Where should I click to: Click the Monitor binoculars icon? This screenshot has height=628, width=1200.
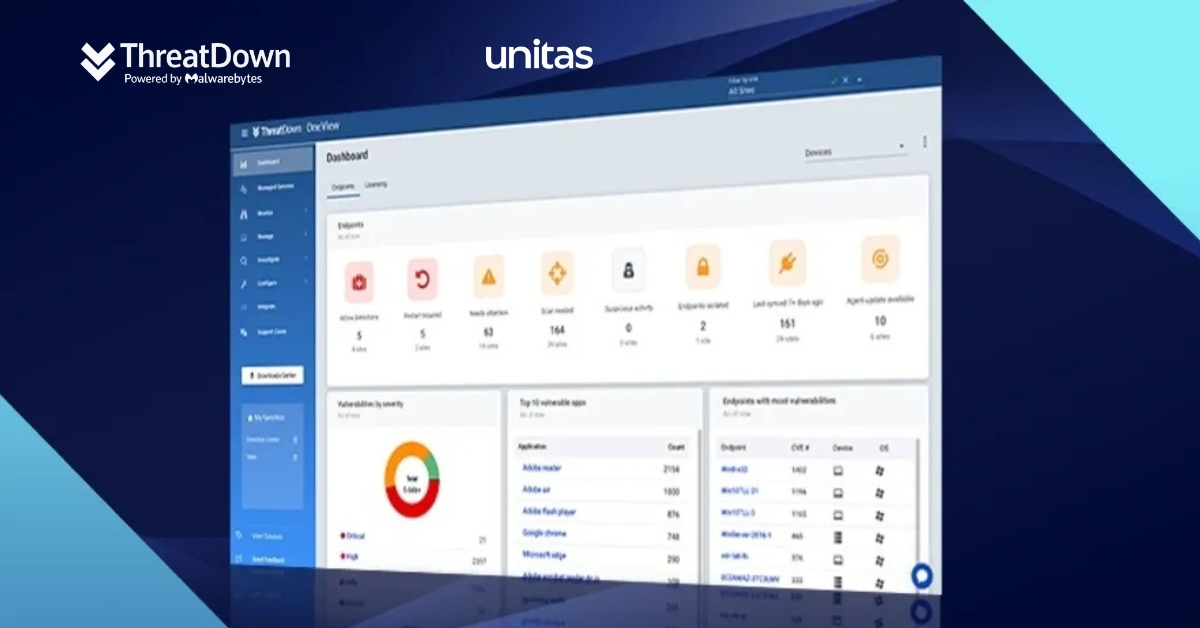pos(244,214)
